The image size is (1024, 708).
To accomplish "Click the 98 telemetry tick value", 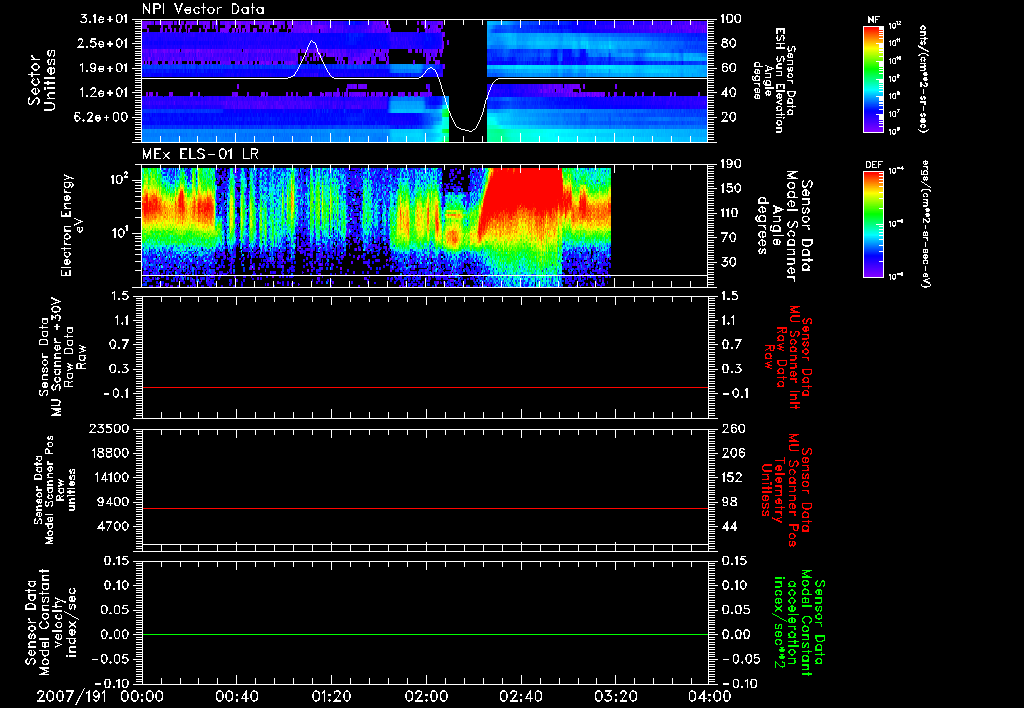I will [728, 502].
